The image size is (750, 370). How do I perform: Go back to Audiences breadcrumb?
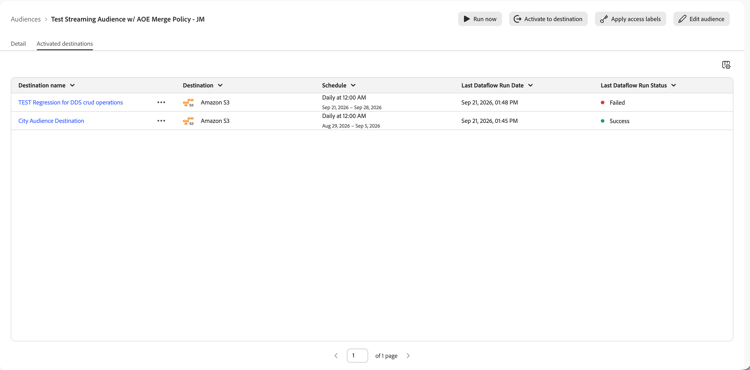click(x=26, y=19)
